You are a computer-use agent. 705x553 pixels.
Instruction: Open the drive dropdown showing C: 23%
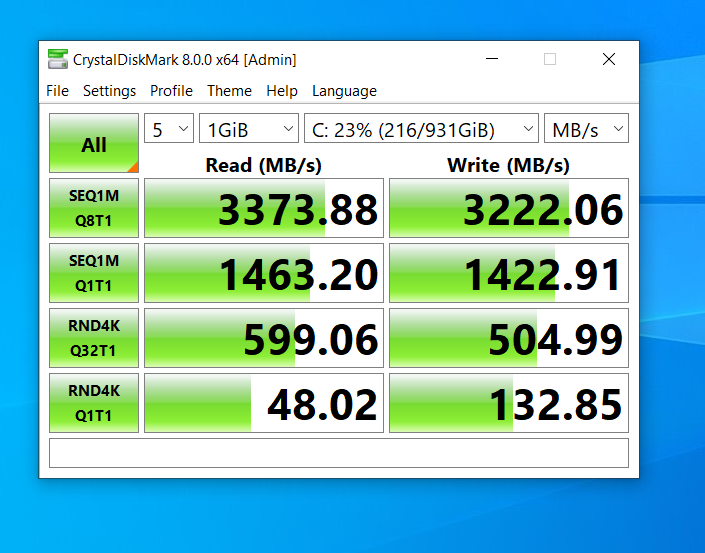[x=421, y=129]
